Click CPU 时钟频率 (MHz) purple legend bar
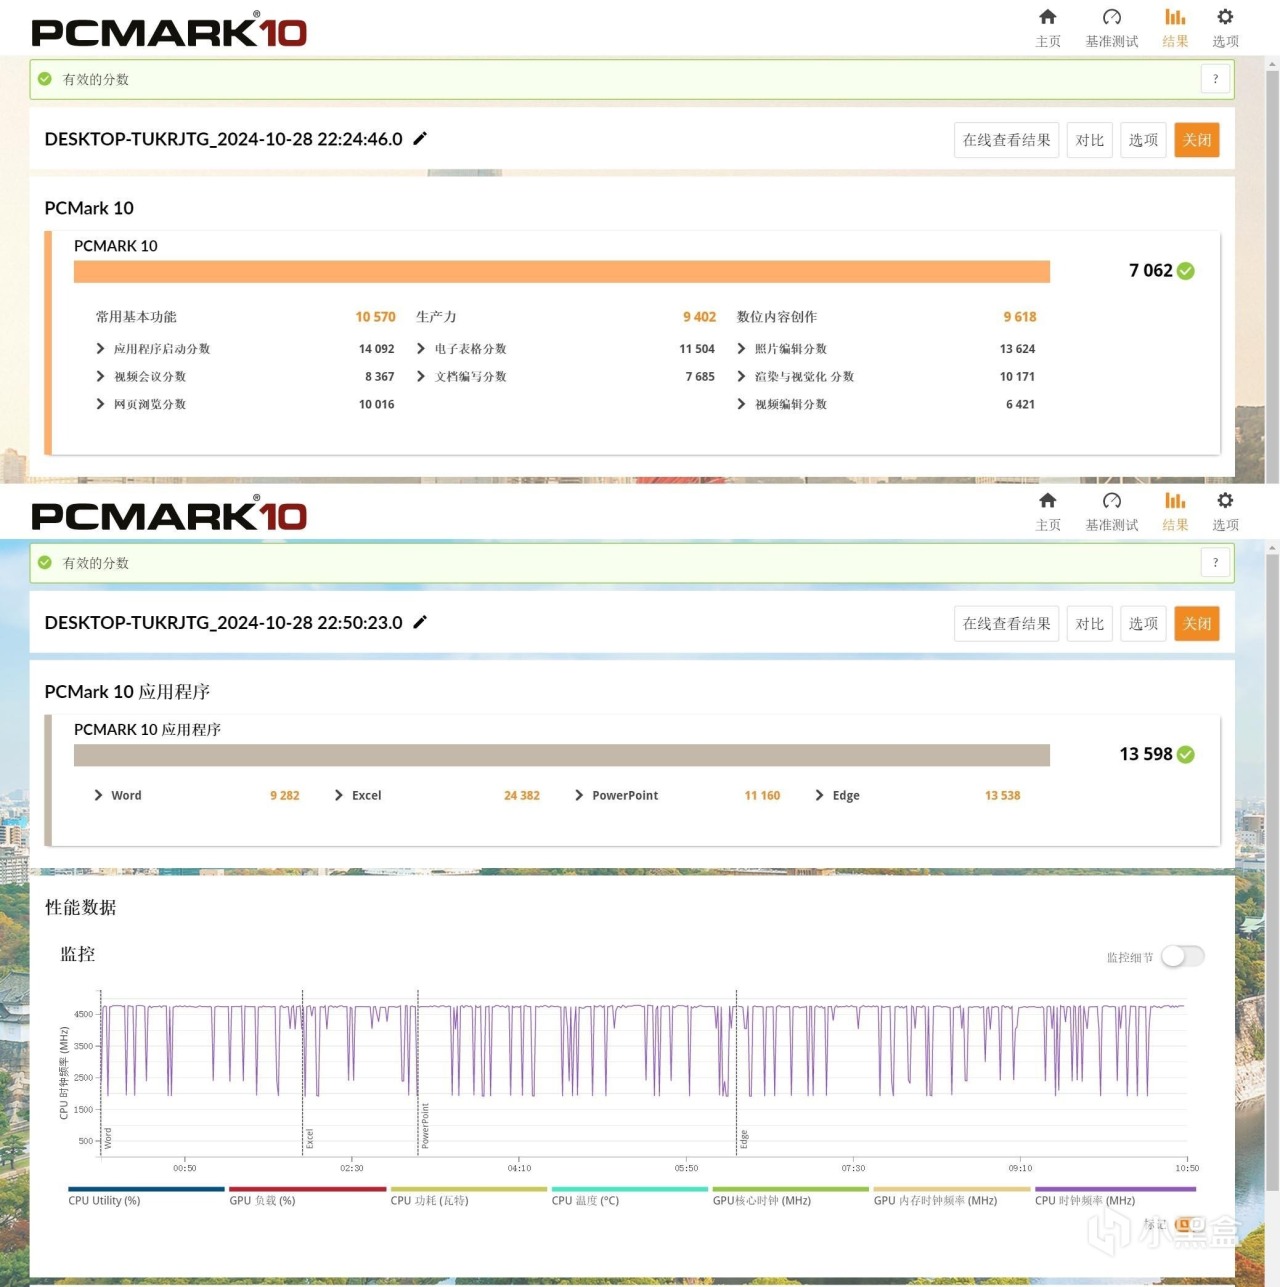Screen dimensions: 1280x1287 point(1115,1190)
